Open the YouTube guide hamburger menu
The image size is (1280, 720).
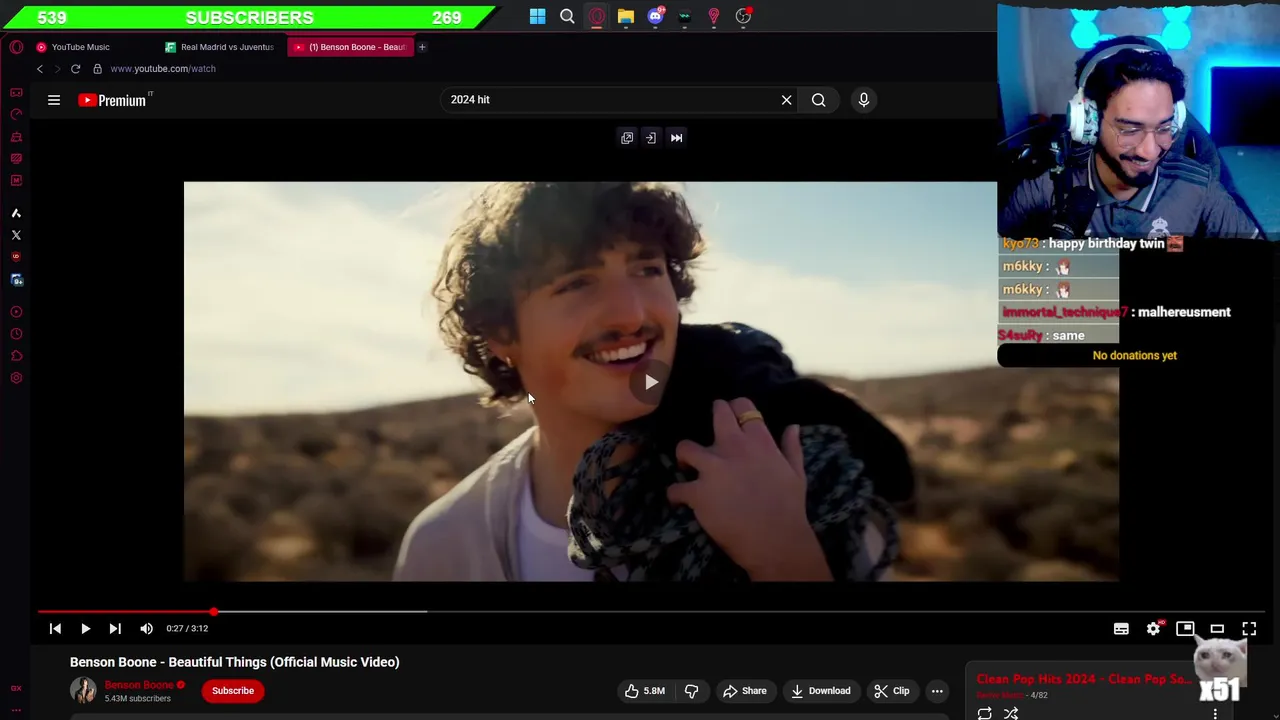tap(54, 100)
